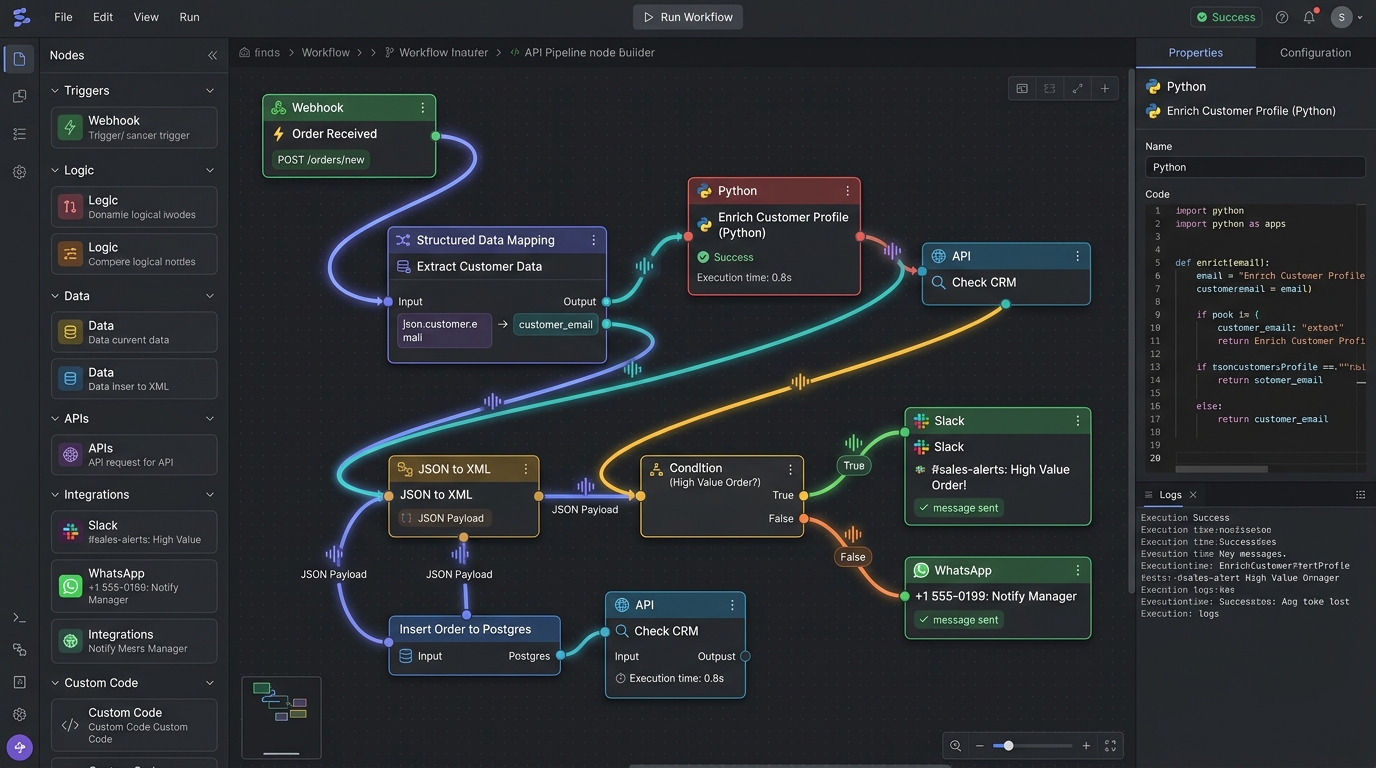
Task: Collapse the Triggers section
Action: pos(210,91)
